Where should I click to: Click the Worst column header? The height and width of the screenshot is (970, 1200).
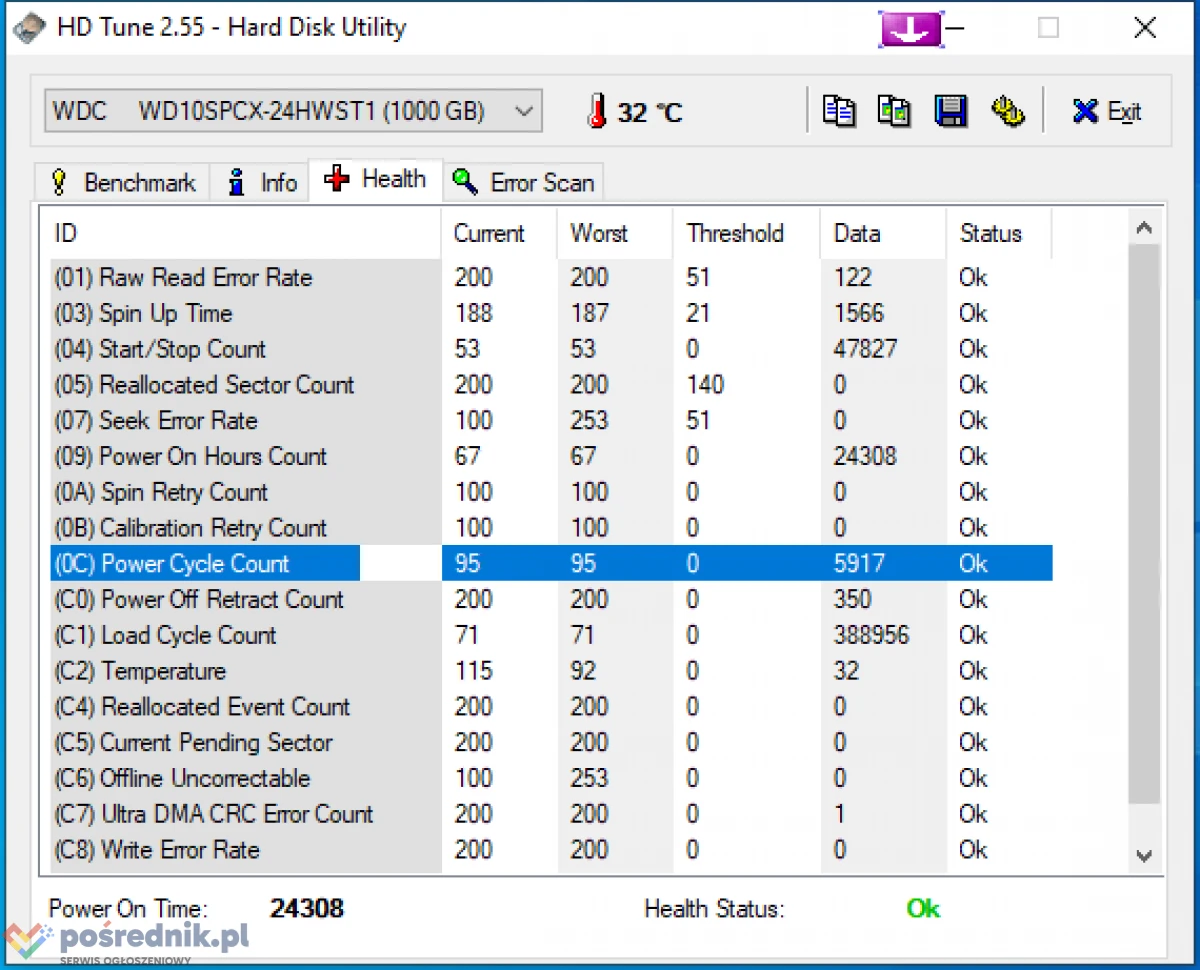pyautogui.click(x=615, y=234)
